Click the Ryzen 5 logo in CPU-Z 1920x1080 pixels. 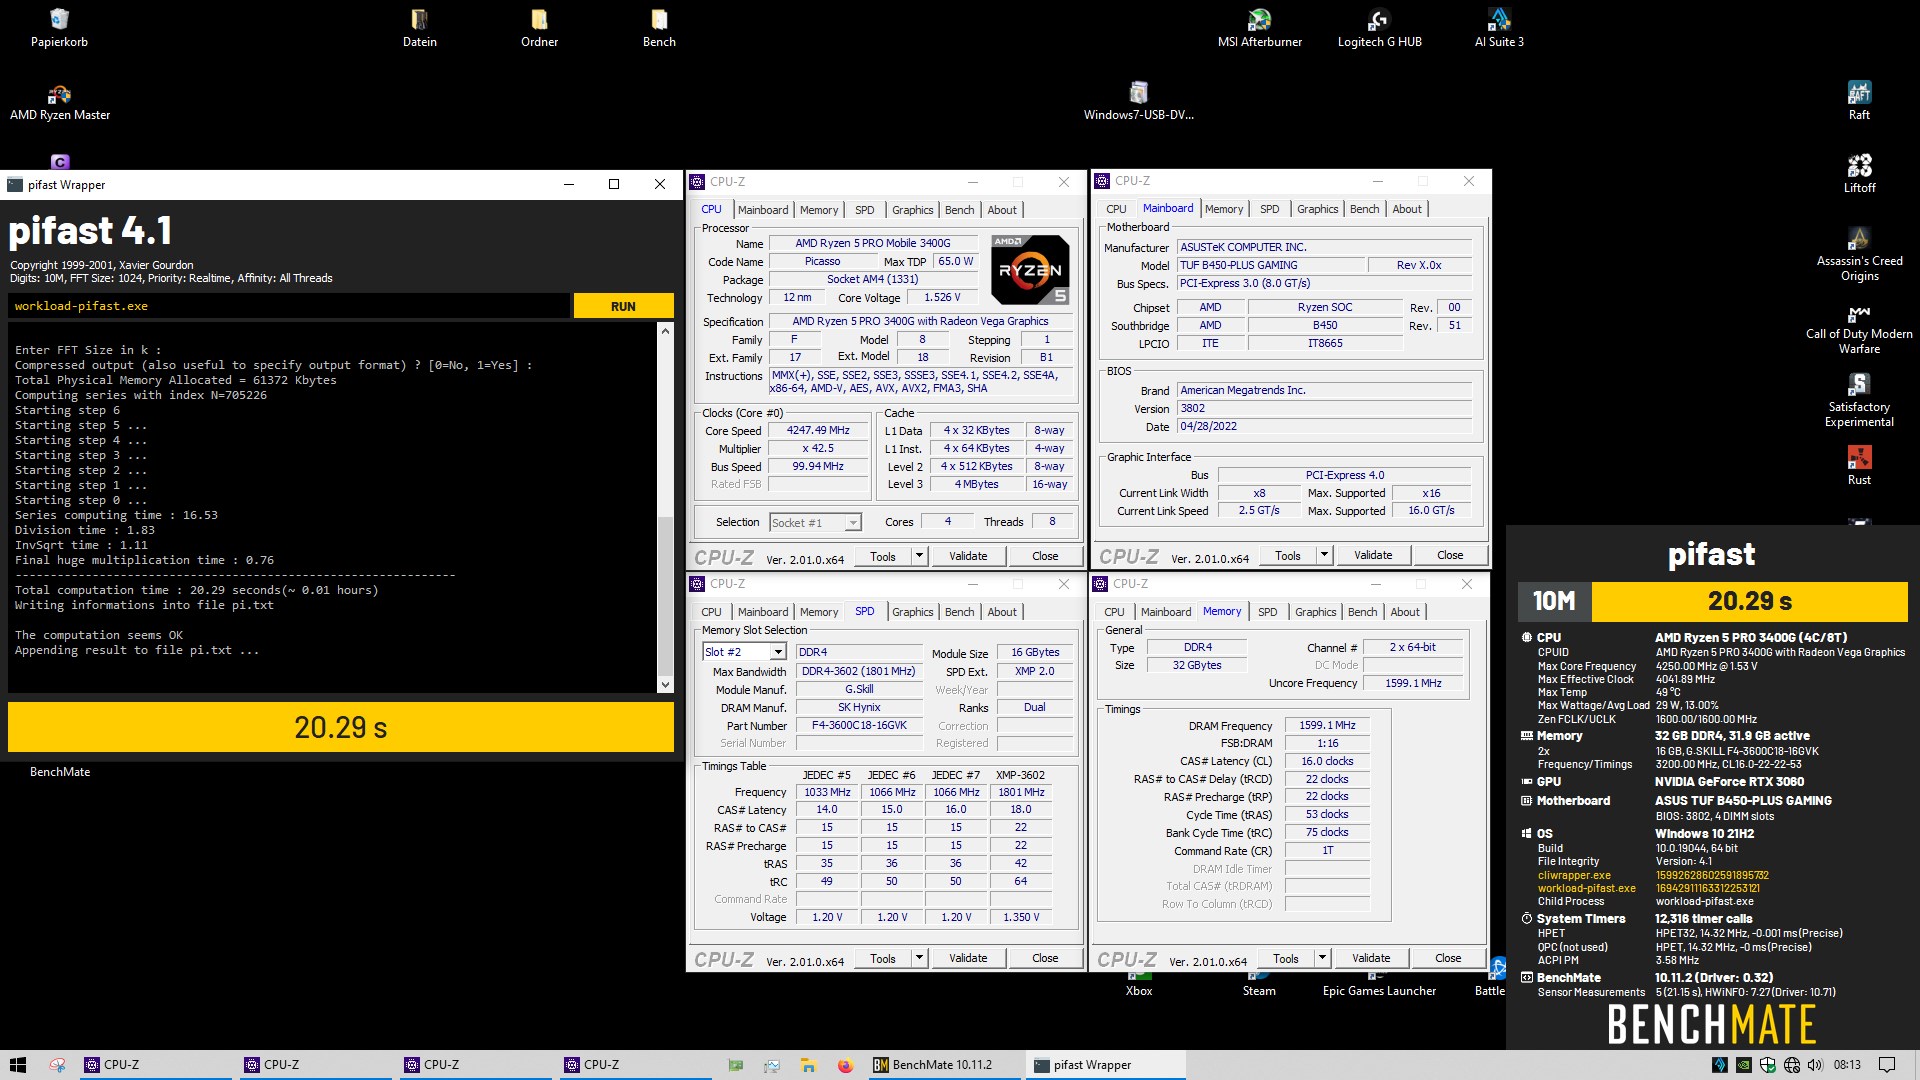click(x=1030, y=270)
